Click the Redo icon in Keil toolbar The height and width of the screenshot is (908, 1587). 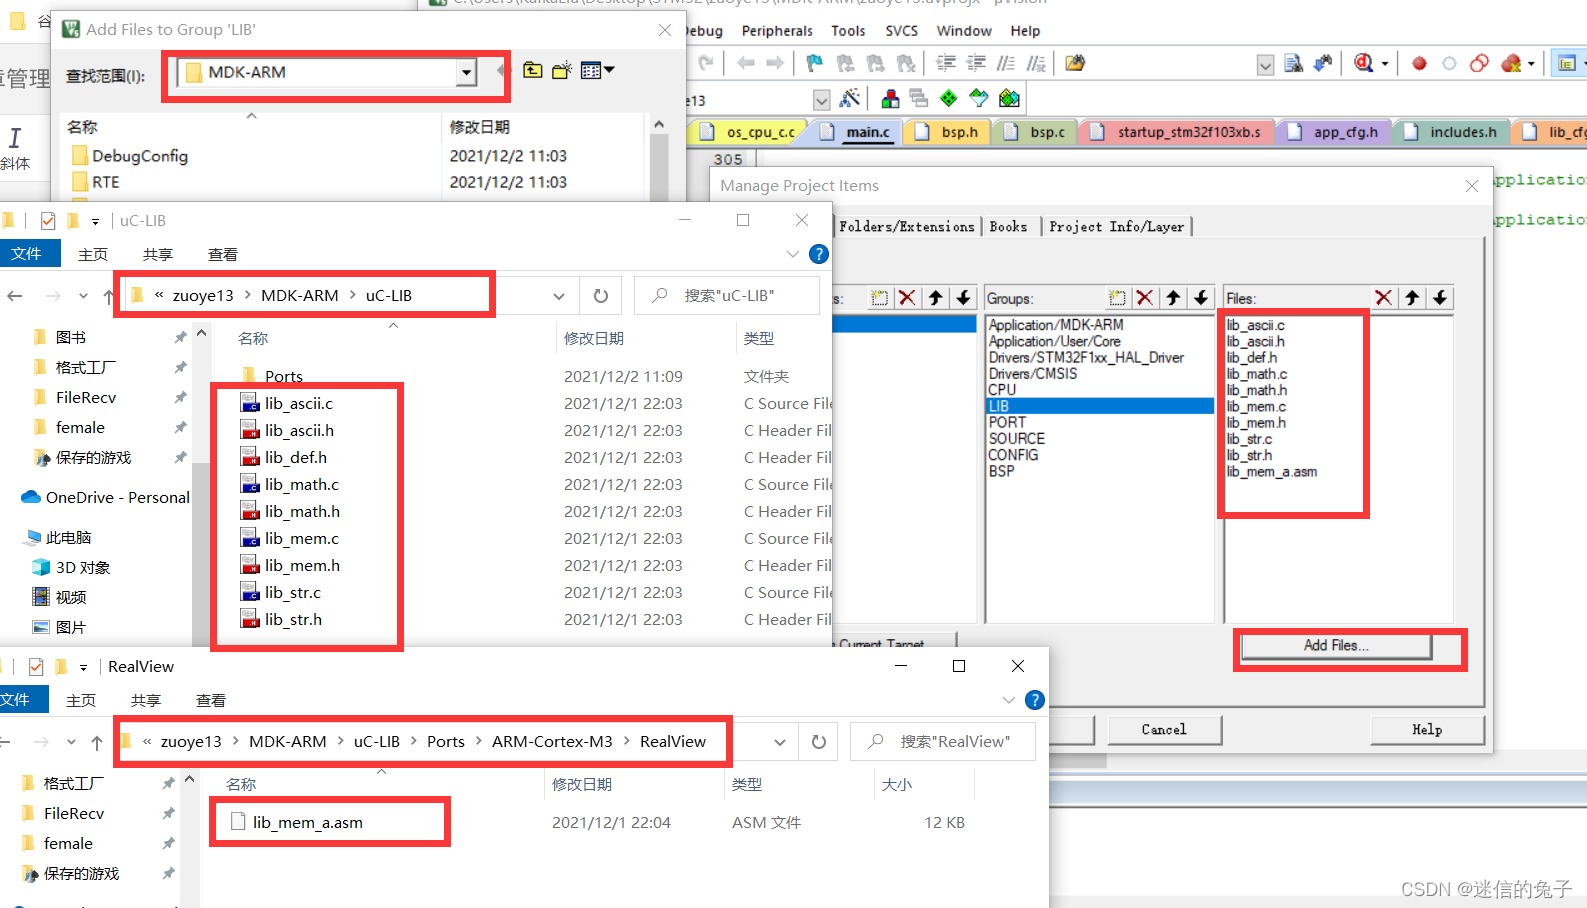click(707, 63)
